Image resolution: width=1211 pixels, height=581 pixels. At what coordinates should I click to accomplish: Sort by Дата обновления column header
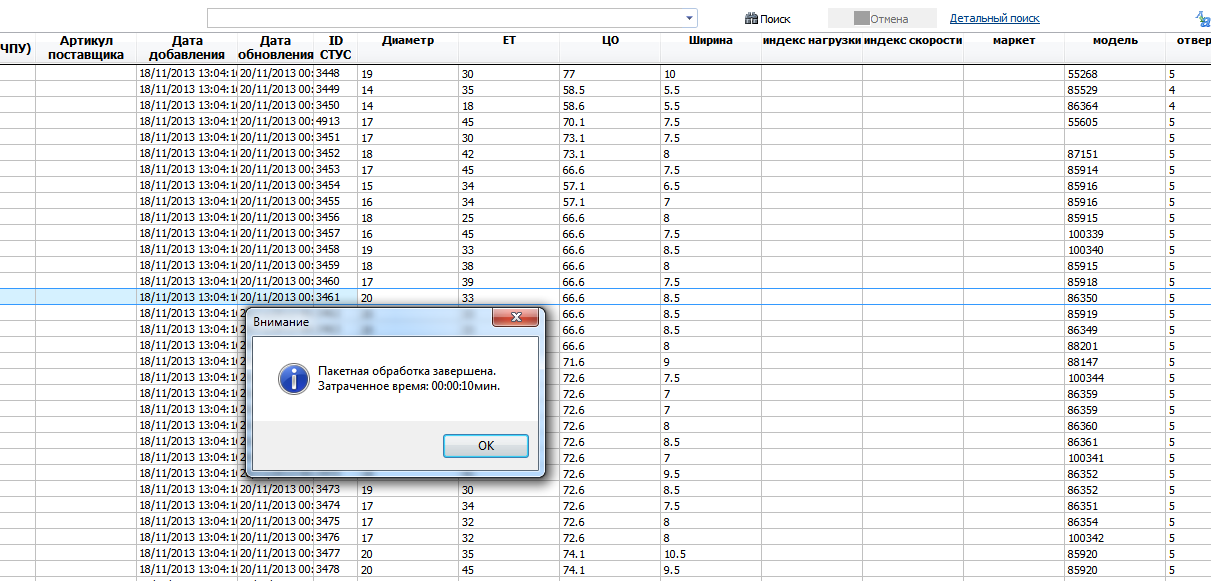pos(275,48)
